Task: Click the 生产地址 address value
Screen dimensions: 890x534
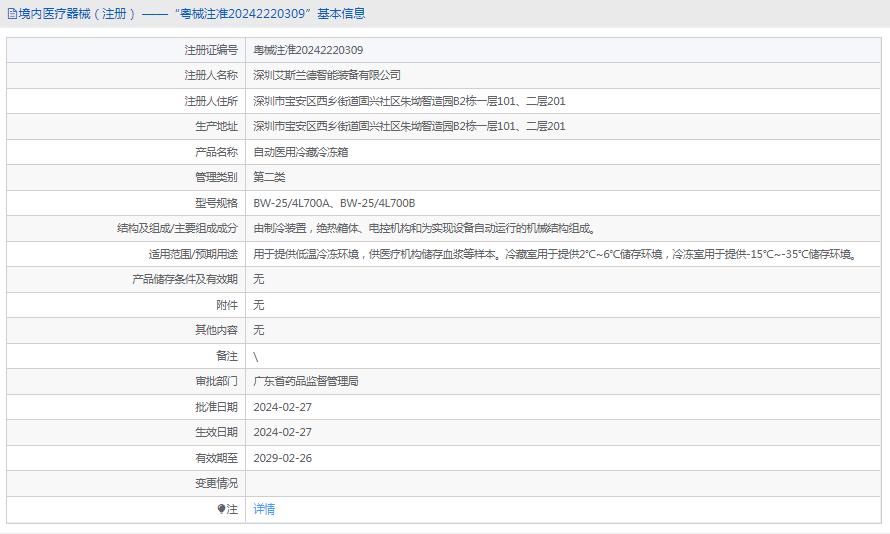Action: pos(409,127)
